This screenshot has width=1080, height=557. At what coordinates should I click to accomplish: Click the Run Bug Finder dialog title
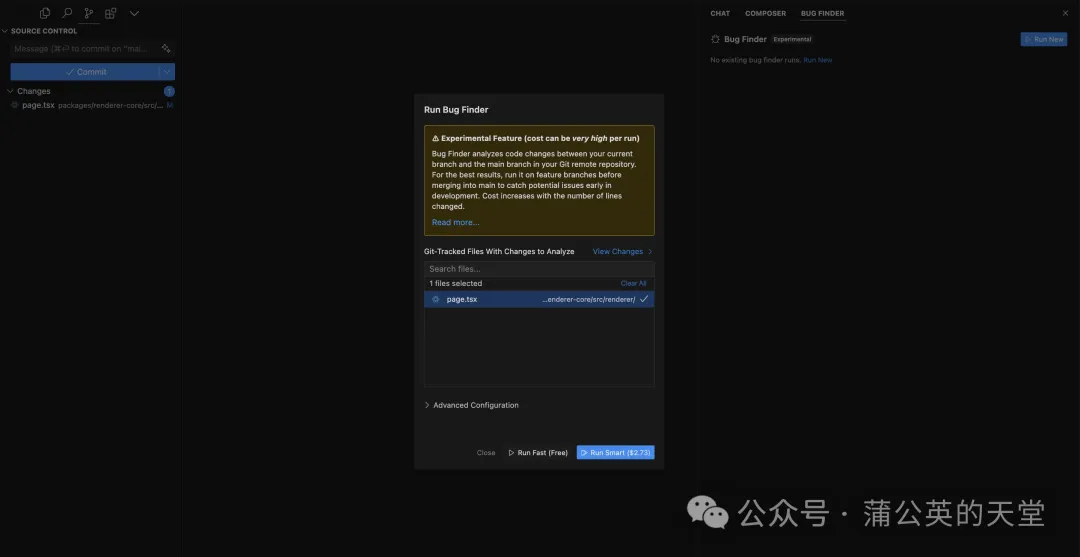click(456, 110)
